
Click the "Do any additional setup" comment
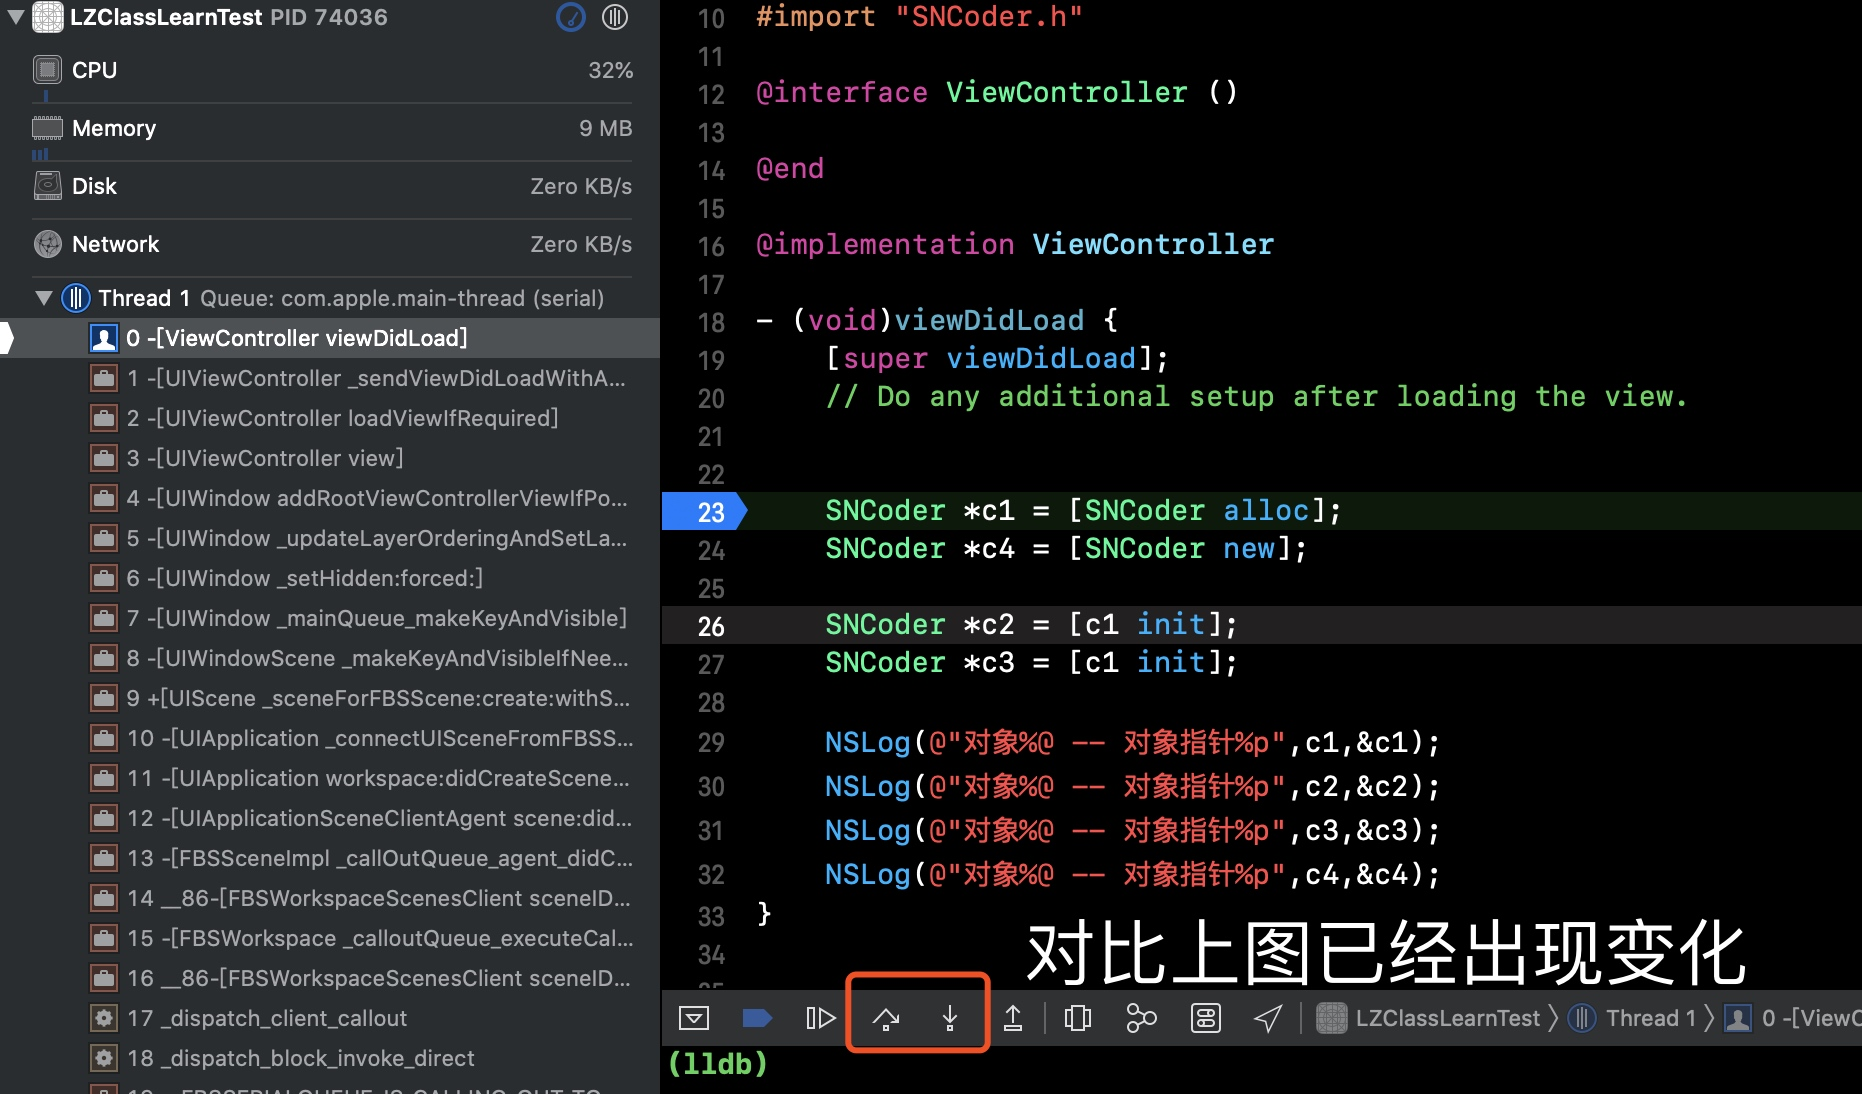pyautogui.click(x=1256, y=397)
